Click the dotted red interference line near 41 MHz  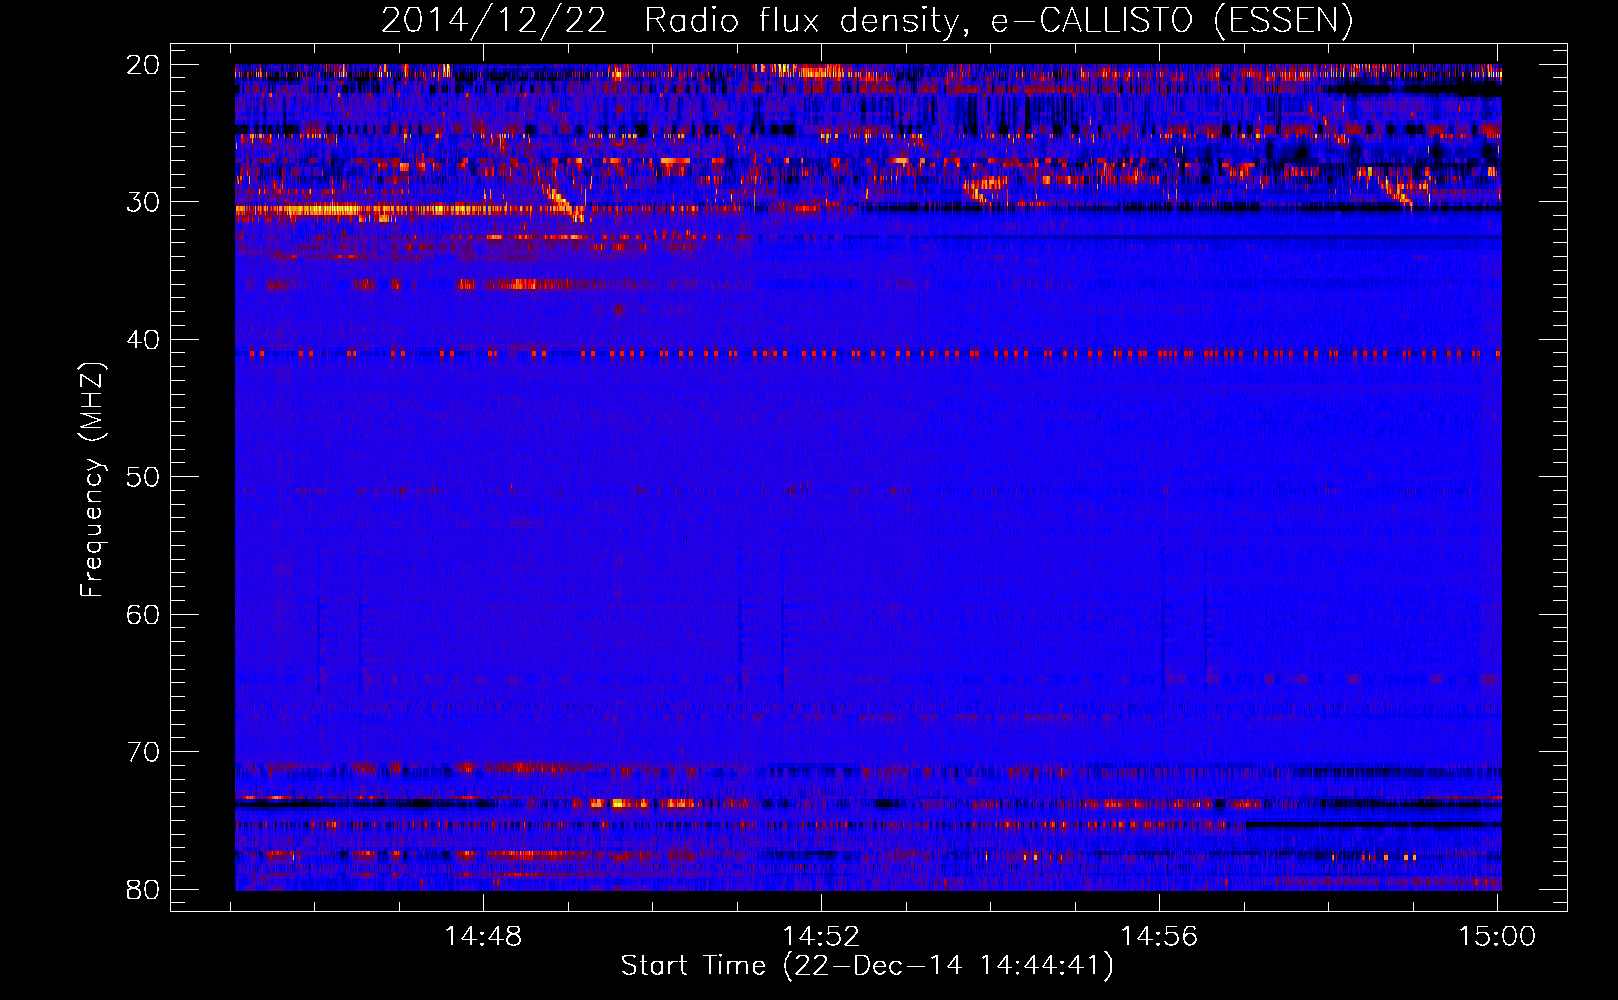[868, 353]
